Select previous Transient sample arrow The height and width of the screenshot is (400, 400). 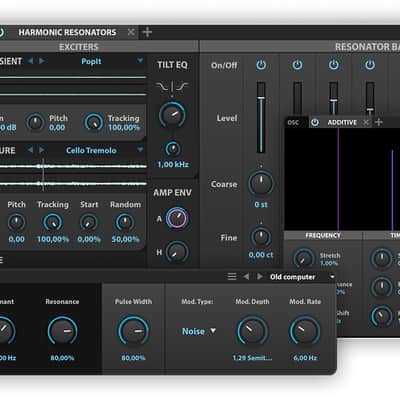tap(30, 61)
